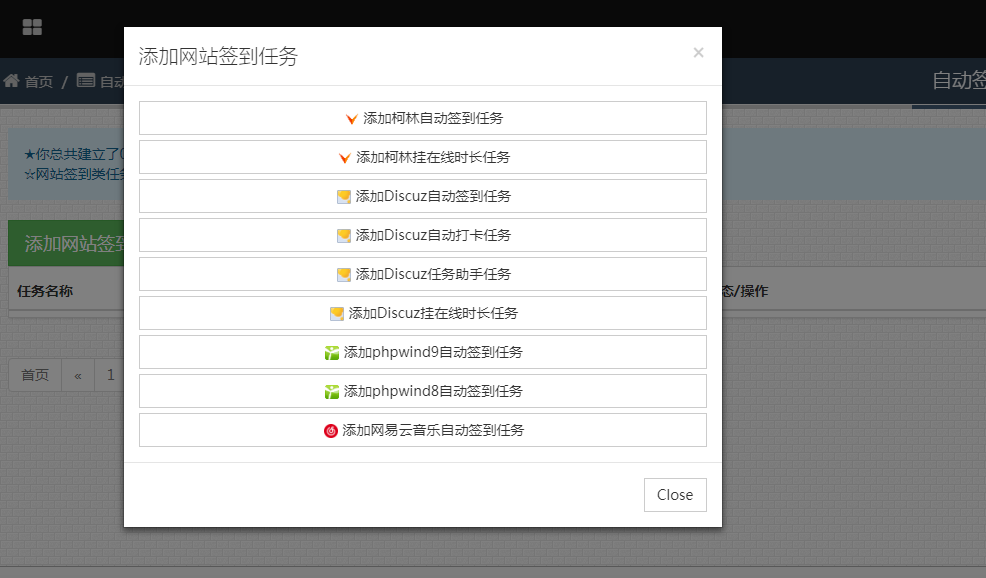Click the Discuz icon beside 添加Discuz自动签到任务
This screenshot has width=986, height=578.
pos(344,197)
